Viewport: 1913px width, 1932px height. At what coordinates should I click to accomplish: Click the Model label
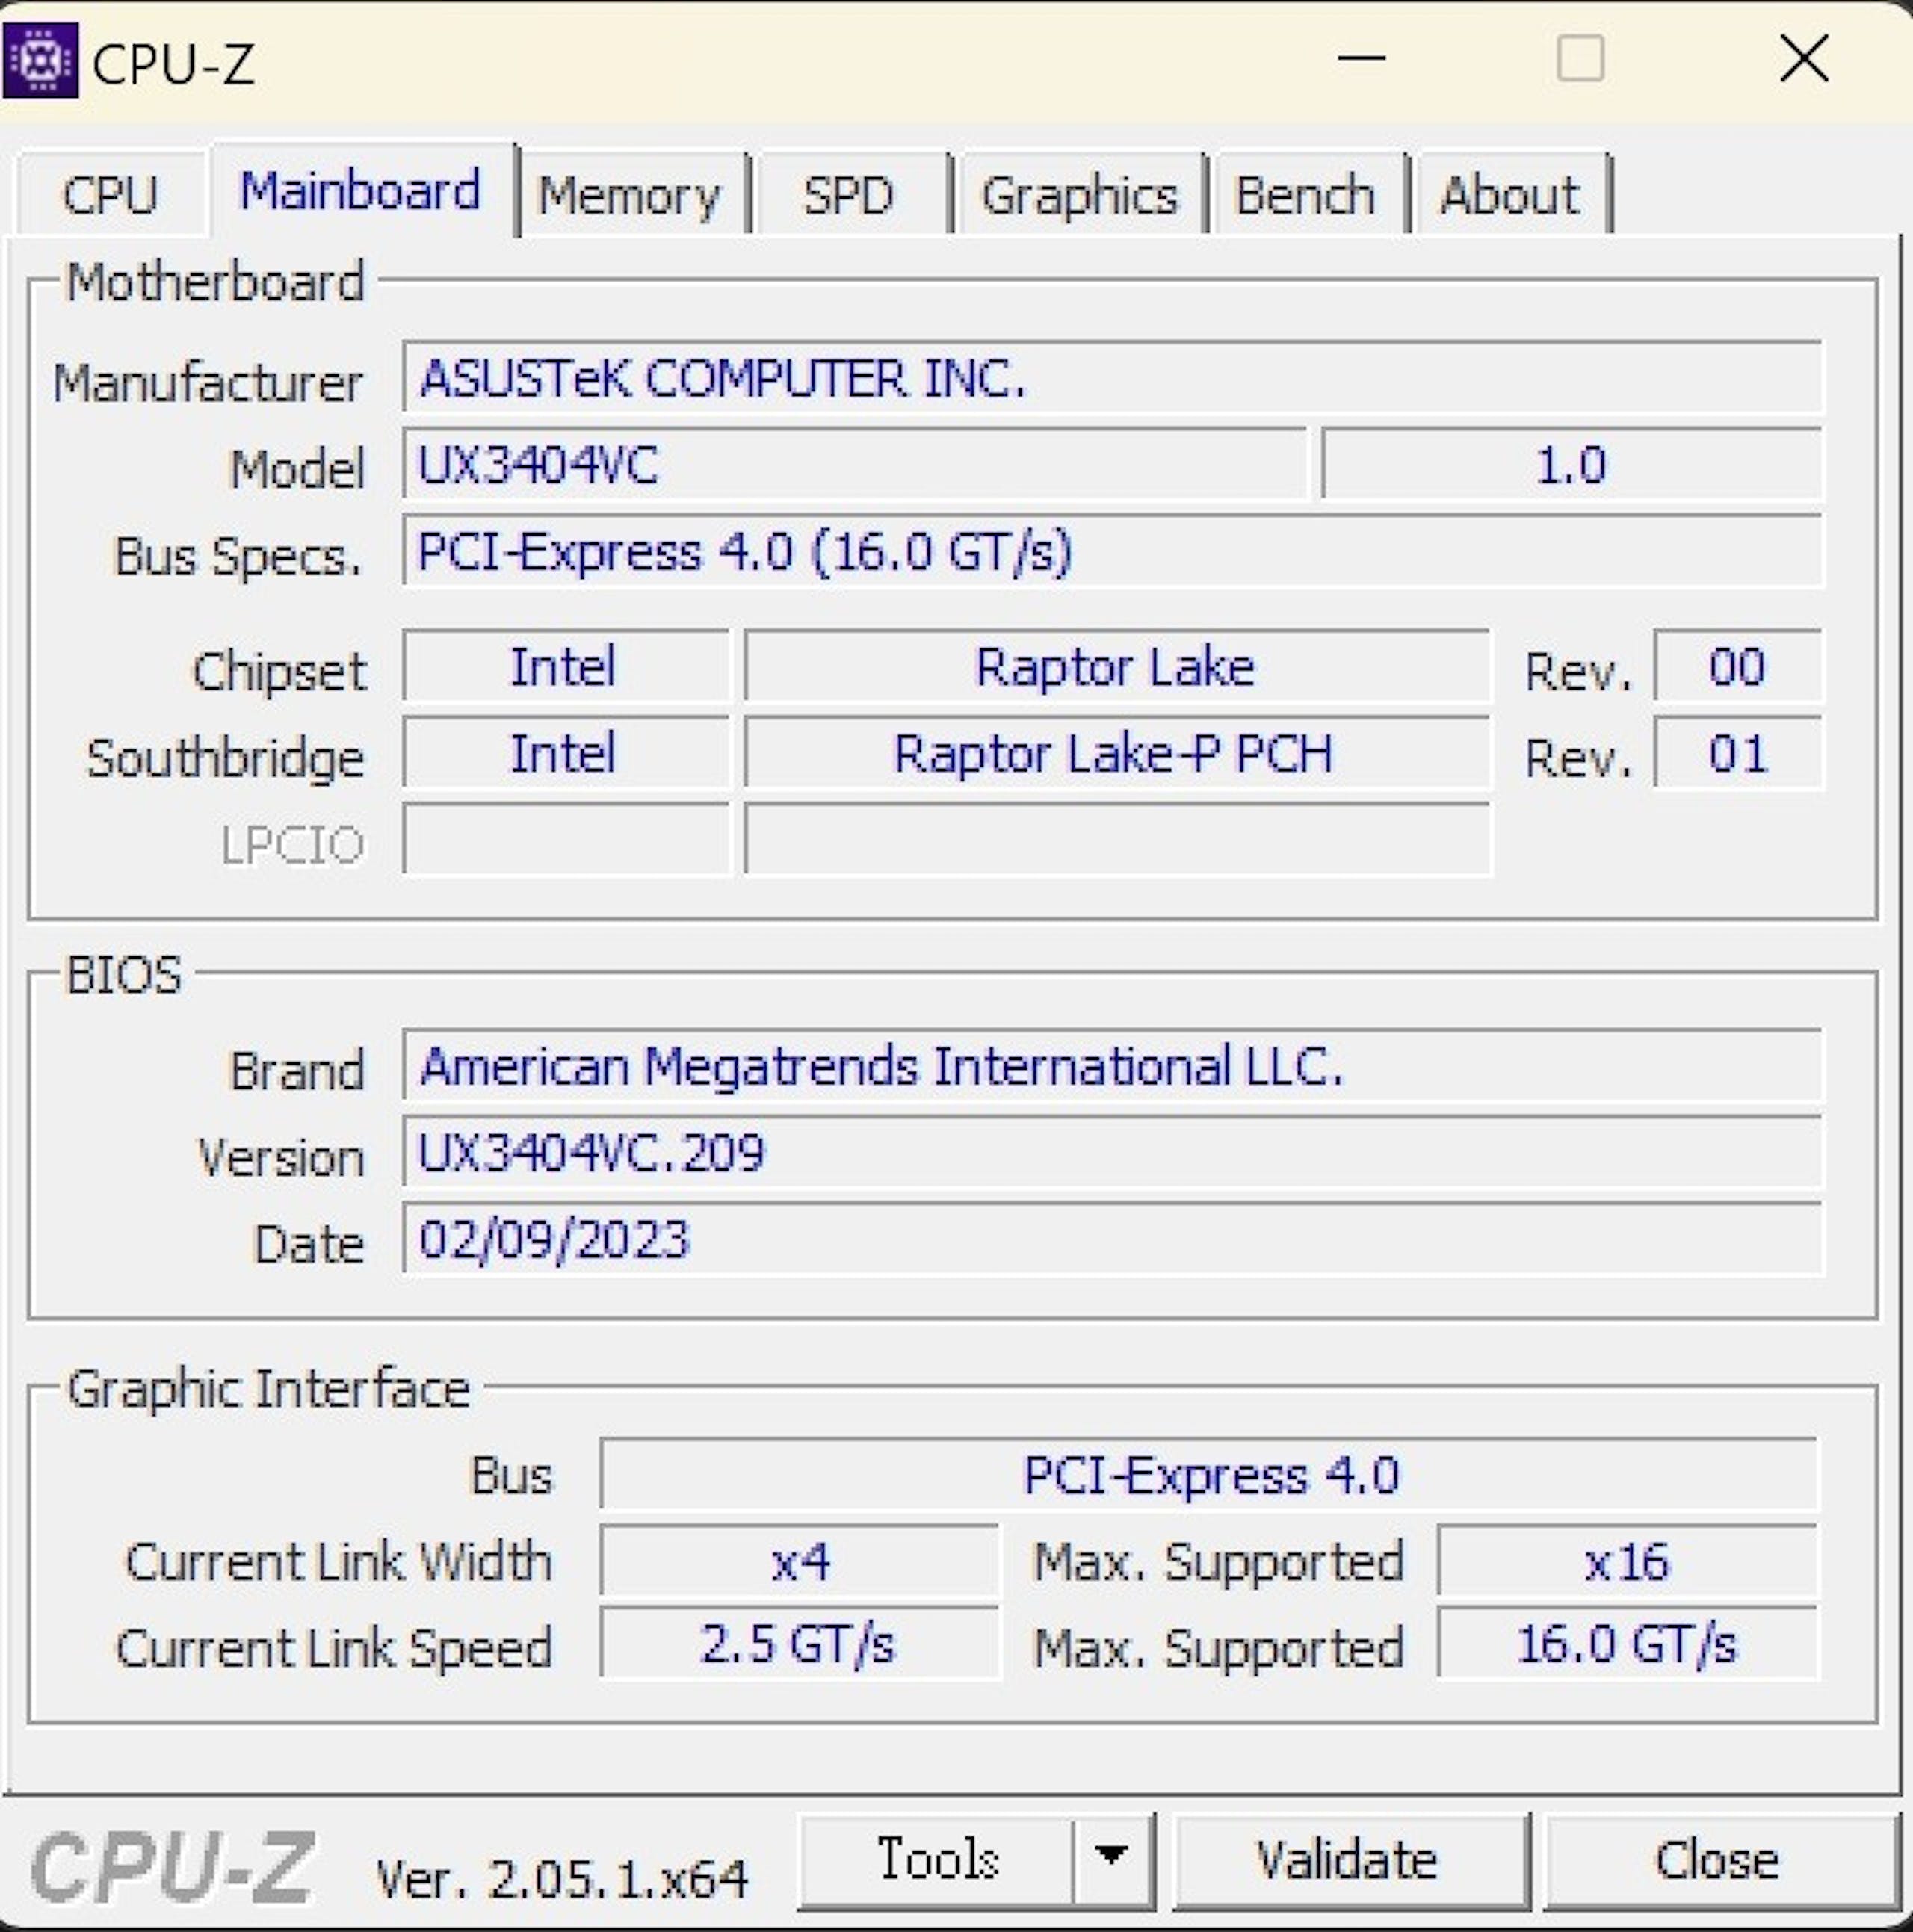297,469
